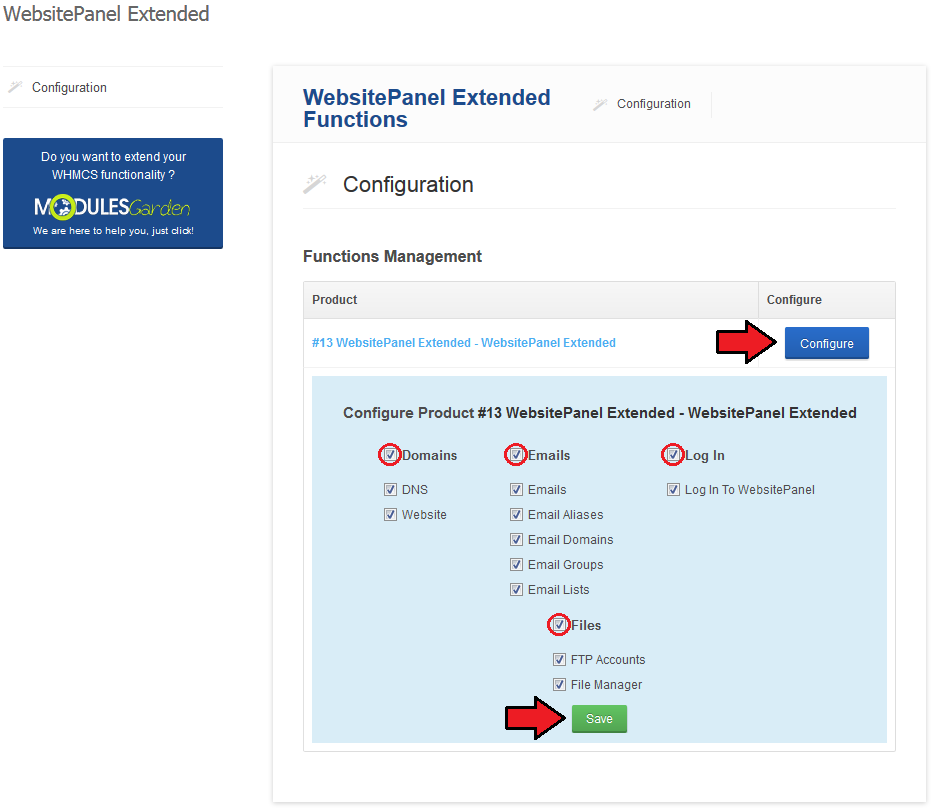Toggle the Emails group header checkbox
The height and width of the screenshot is (808, 931).
(x=516, y=455)
